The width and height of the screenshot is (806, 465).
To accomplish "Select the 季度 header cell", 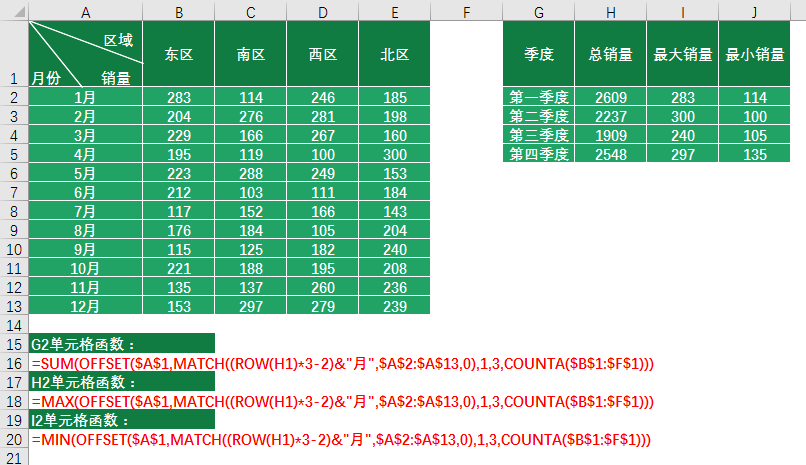I will click(x=538, y=53).
